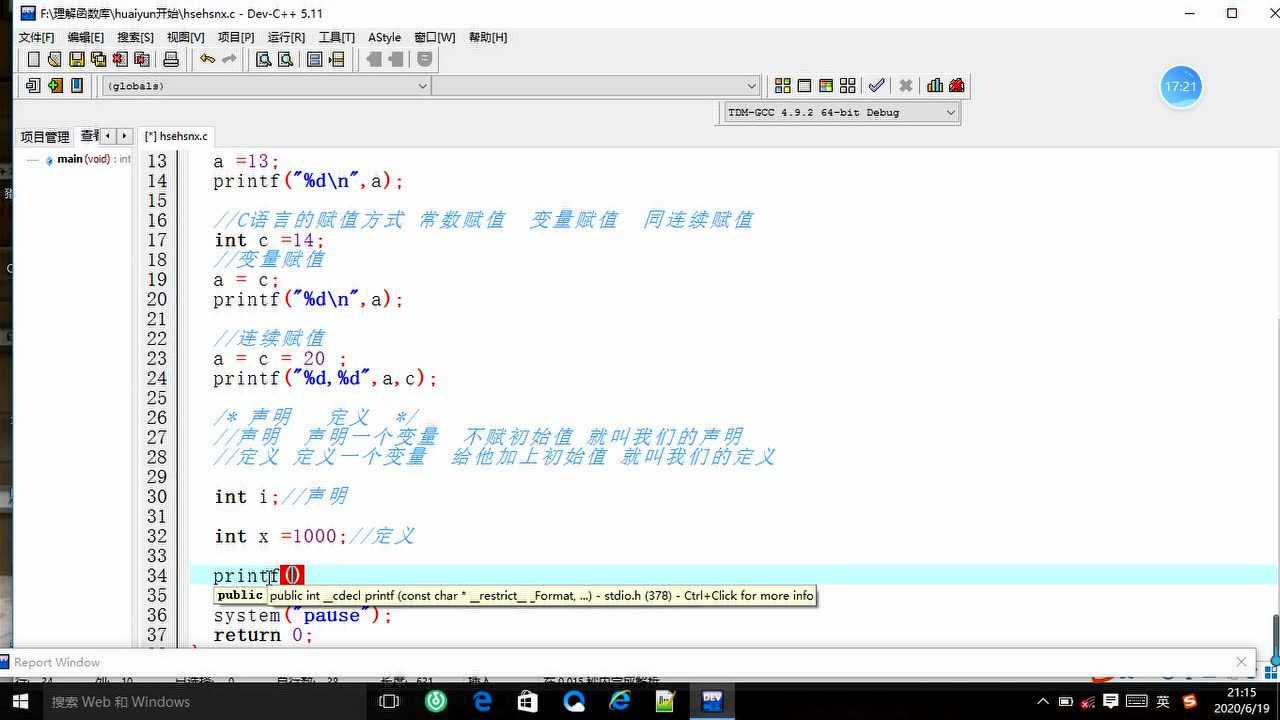Click the grayed shield-shaped toolbar icon
Image resolution: width=1280 pixels, height=720 pixels.
point(425,60)
